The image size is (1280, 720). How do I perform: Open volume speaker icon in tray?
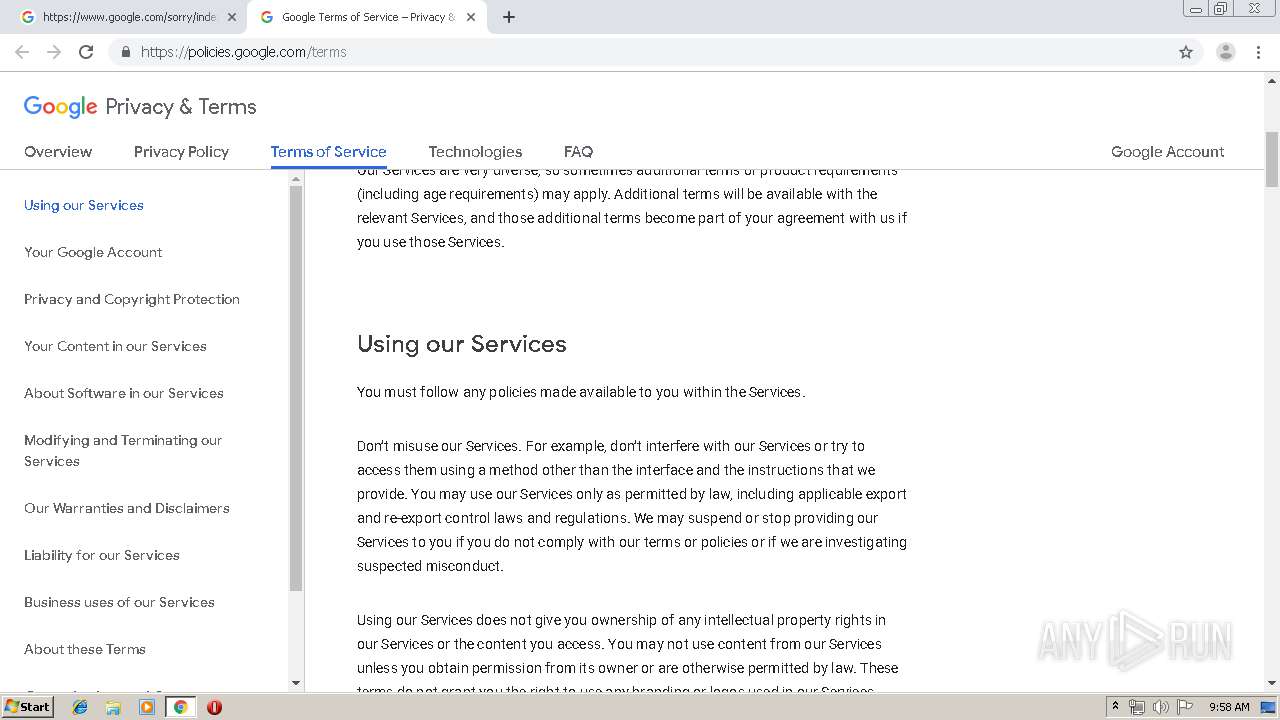click(x=1160, y=707)
